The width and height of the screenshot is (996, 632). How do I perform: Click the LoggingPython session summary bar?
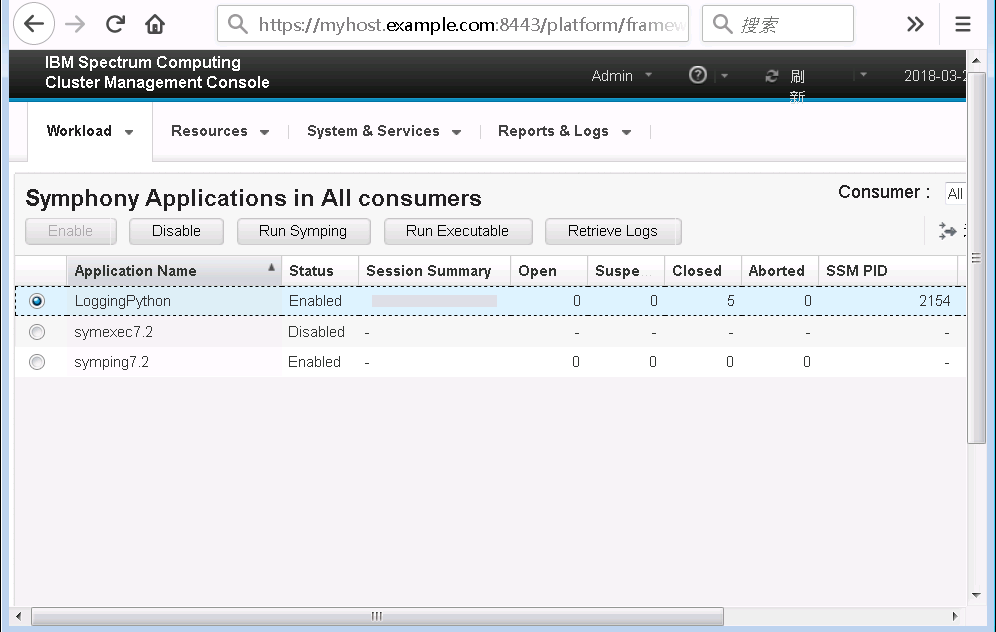[x=434, y=301]
